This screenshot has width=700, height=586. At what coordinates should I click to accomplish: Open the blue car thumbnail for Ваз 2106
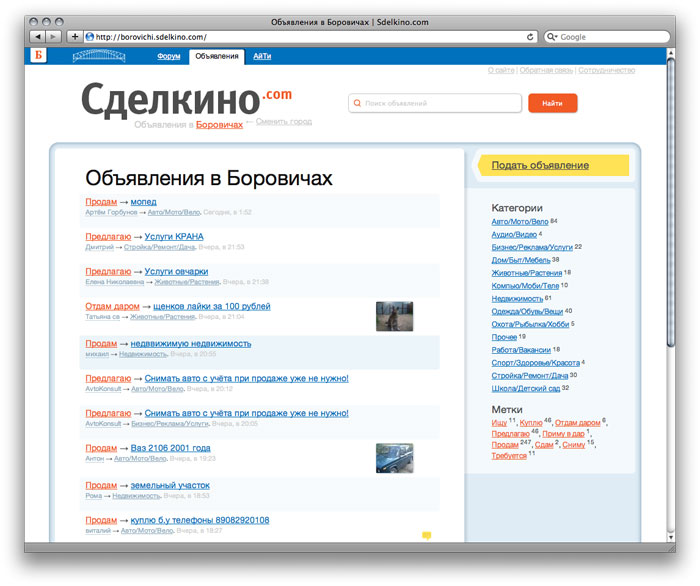(394, 458)
